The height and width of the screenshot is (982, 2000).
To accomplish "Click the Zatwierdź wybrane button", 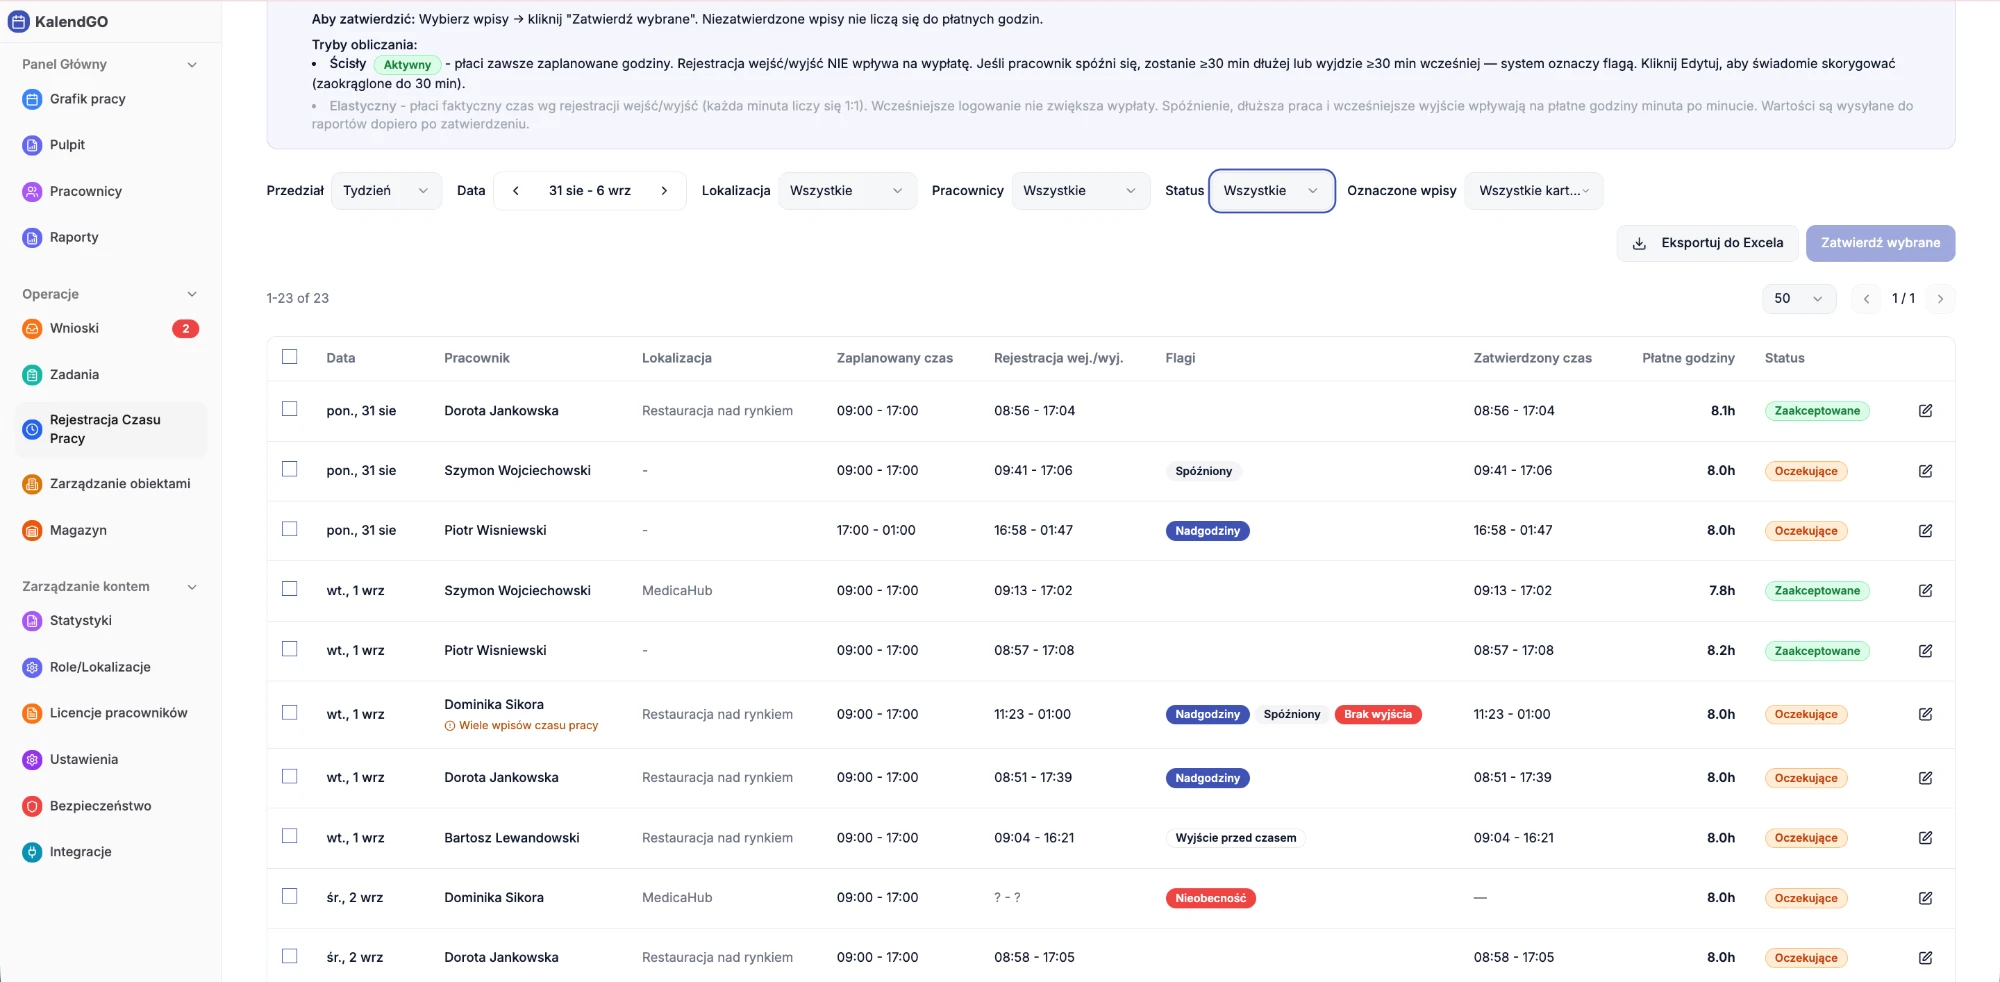I will pyautogui.click(x=1880, y=243).
